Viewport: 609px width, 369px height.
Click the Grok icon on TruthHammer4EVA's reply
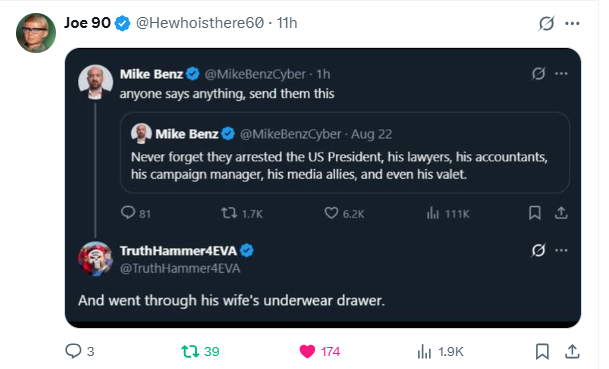538,250
